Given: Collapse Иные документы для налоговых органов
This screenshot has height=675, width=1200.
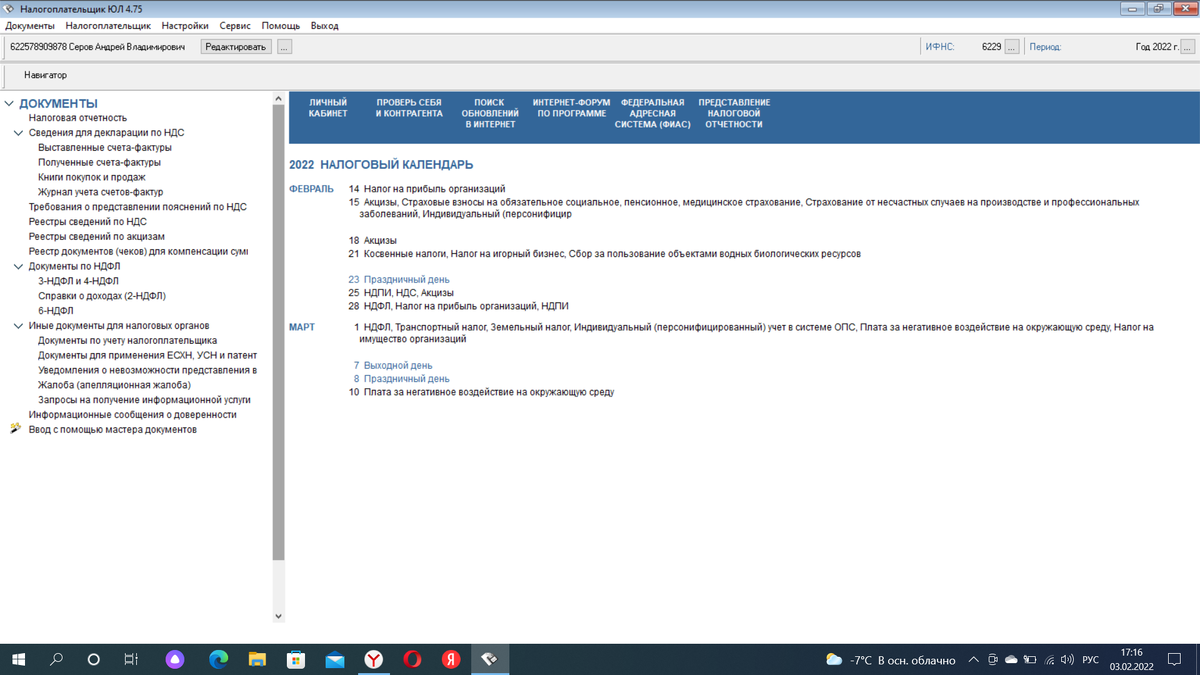Looking at the screenshot, I should point(18,326).
